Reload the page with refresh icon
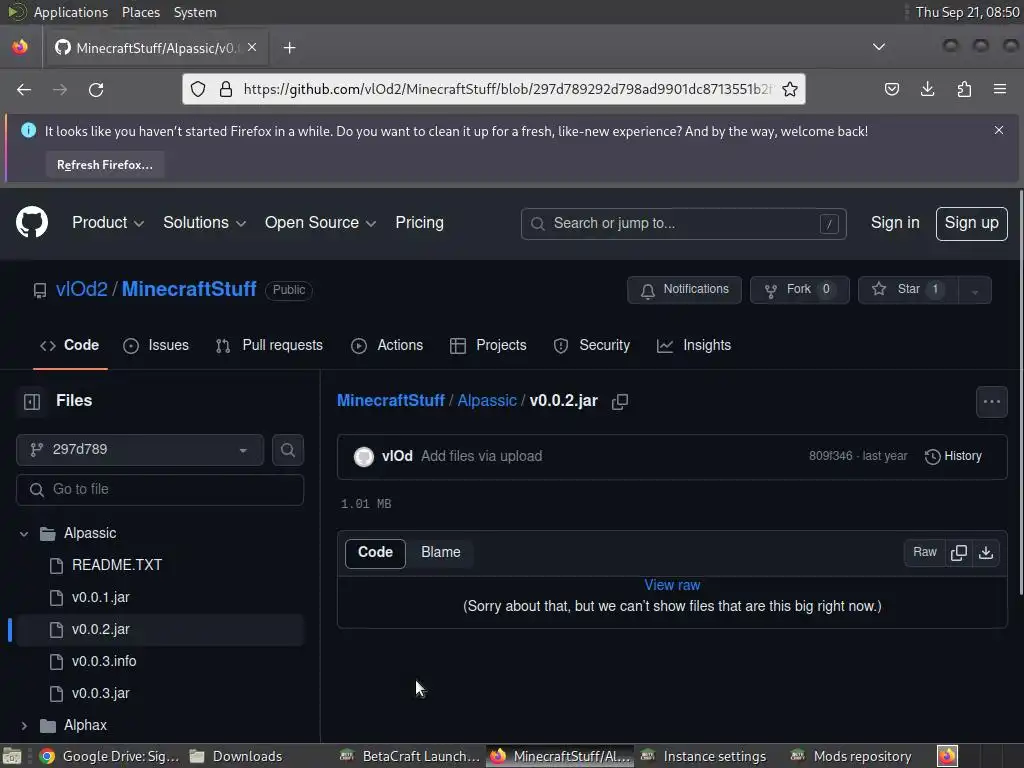1024x768 pixels. click(96, 89)
